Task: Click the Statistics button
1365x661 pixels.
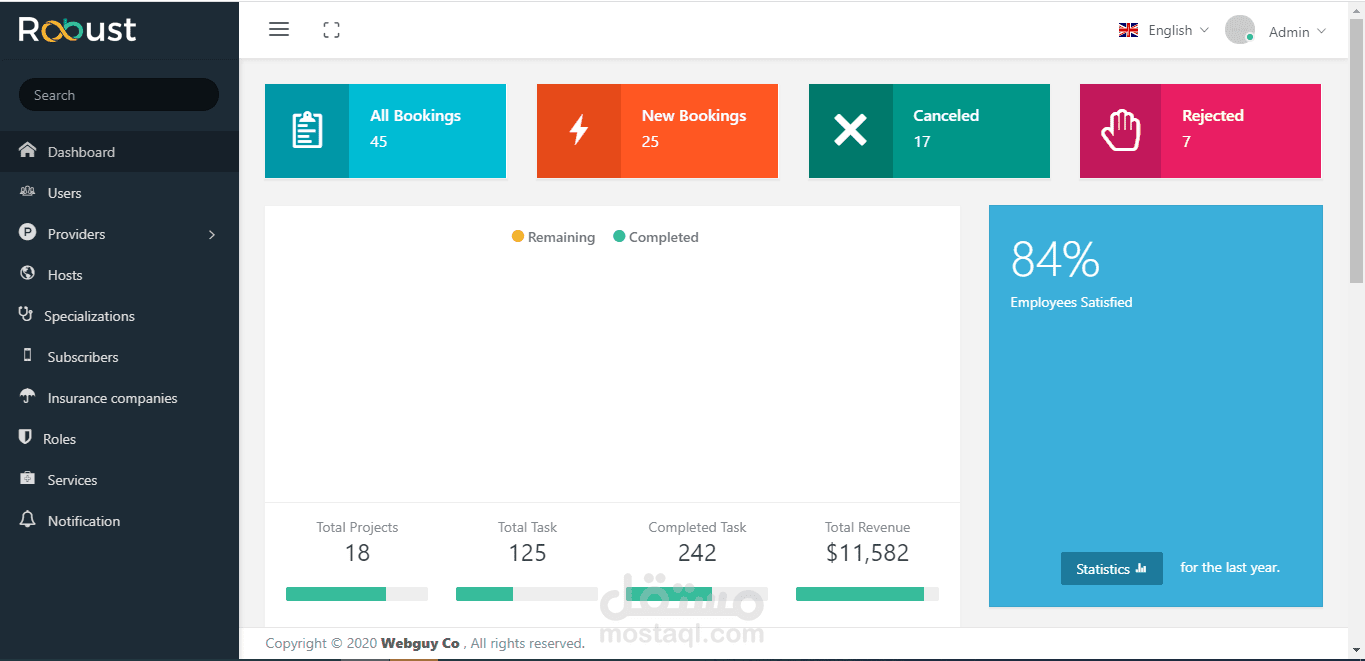Action: point(1111,568)
